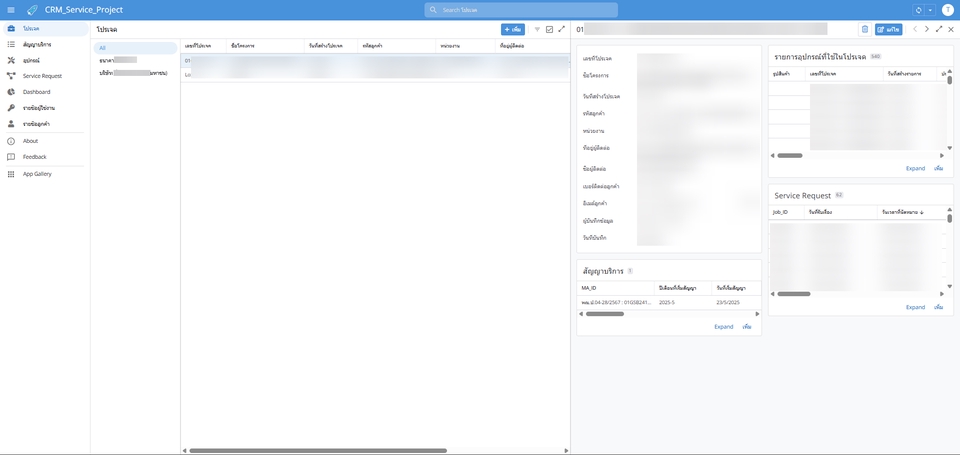Click the vertical scrollbar in the equipment table
This screenshot has height=455, width=960.
[x=950, y=80]
